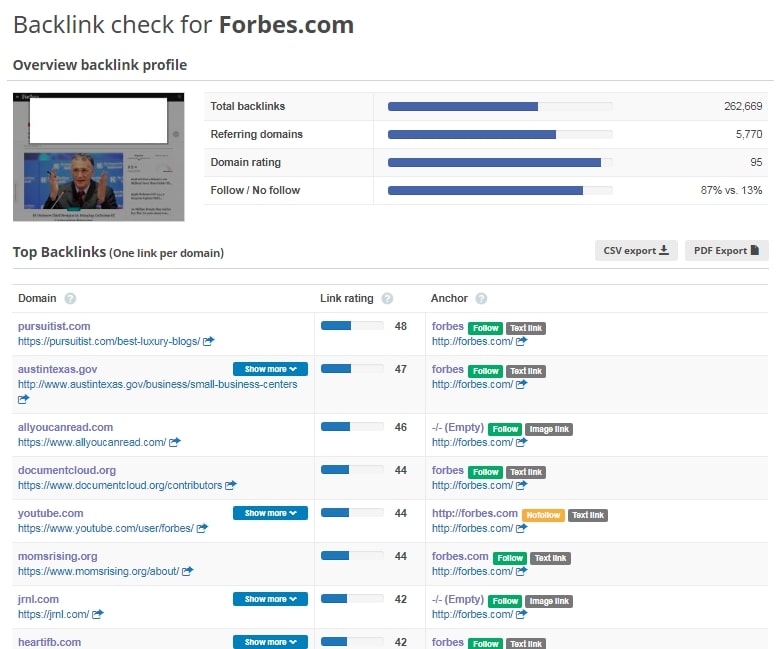
Task: Click the 87% vs. 13% value
Action: pyautogui.click(x=731, y=190)
